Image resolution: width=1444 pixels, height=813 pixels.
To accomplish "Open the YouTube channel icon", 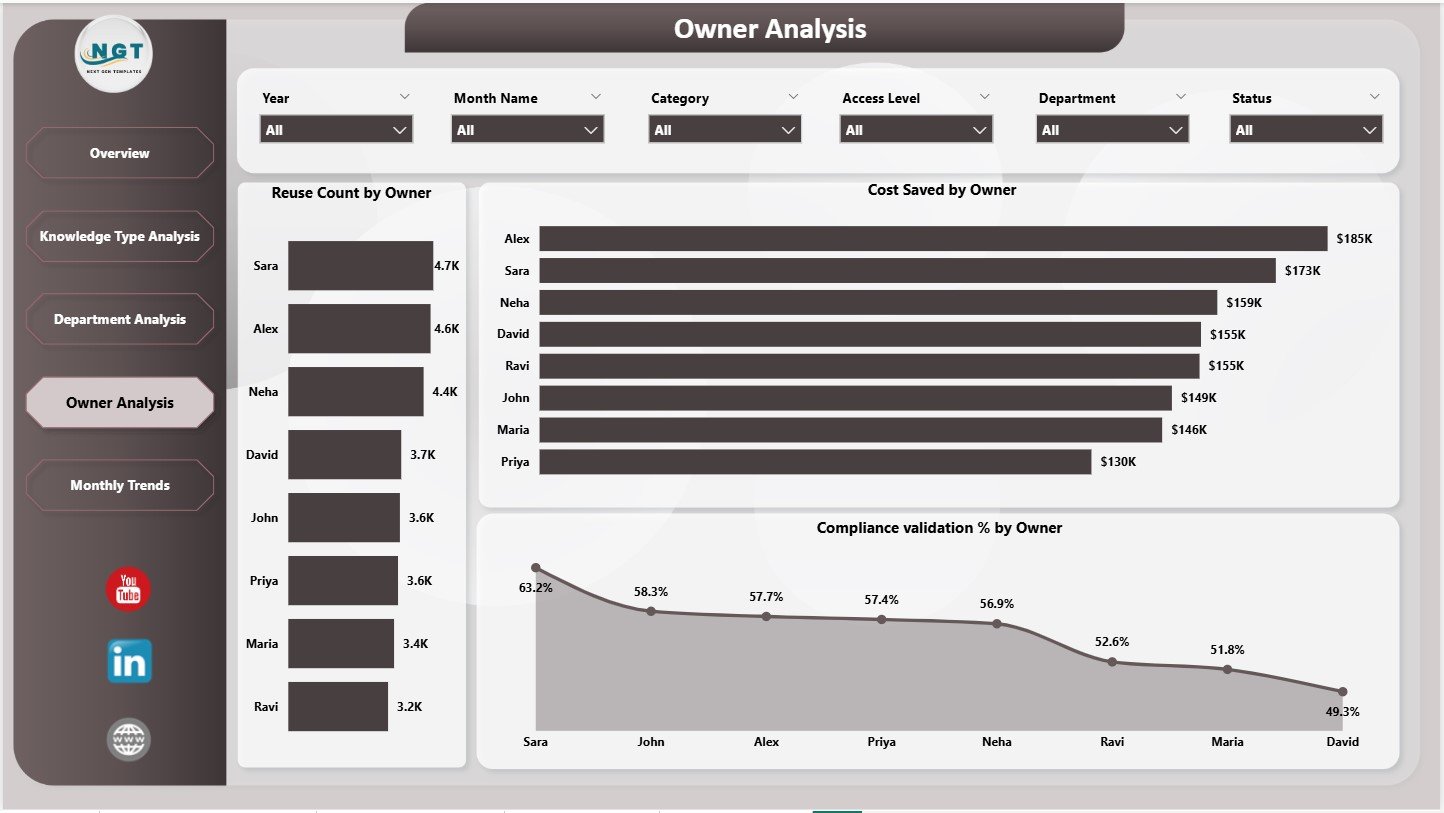I will tap(128, 589).
